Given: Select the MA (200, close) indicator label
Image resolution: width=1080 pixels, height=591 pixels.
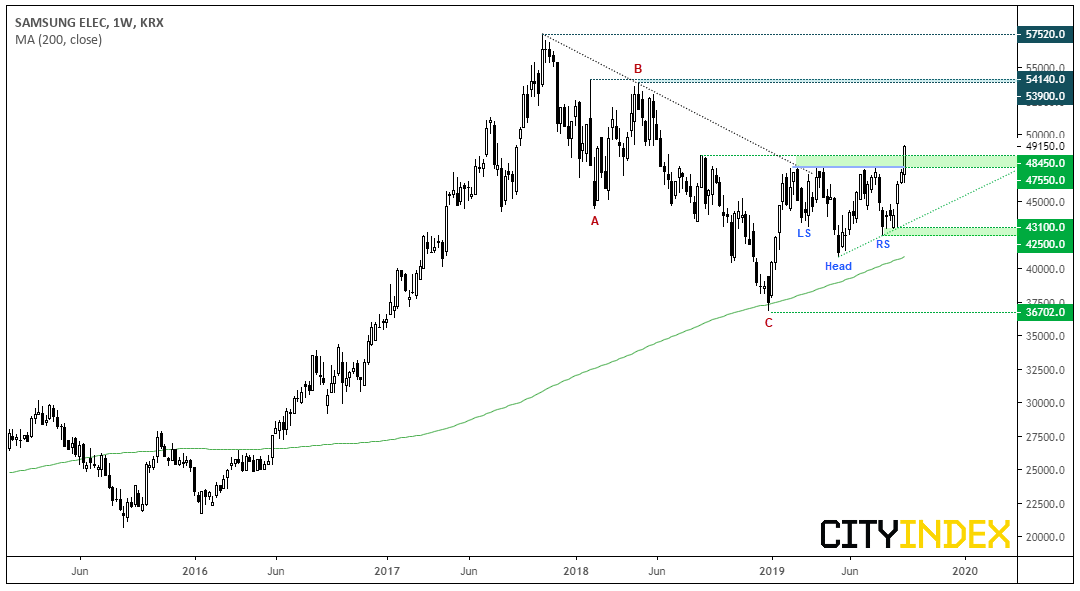Looking at the screenshot, I should [x=59, y=40].
